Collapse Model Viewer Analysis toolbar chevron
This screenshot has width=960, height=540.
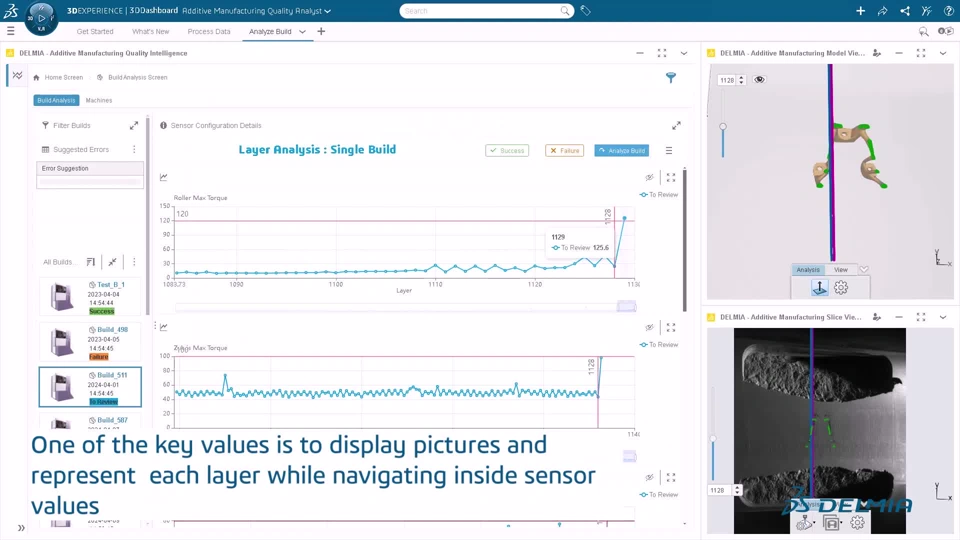click(864, 269)
